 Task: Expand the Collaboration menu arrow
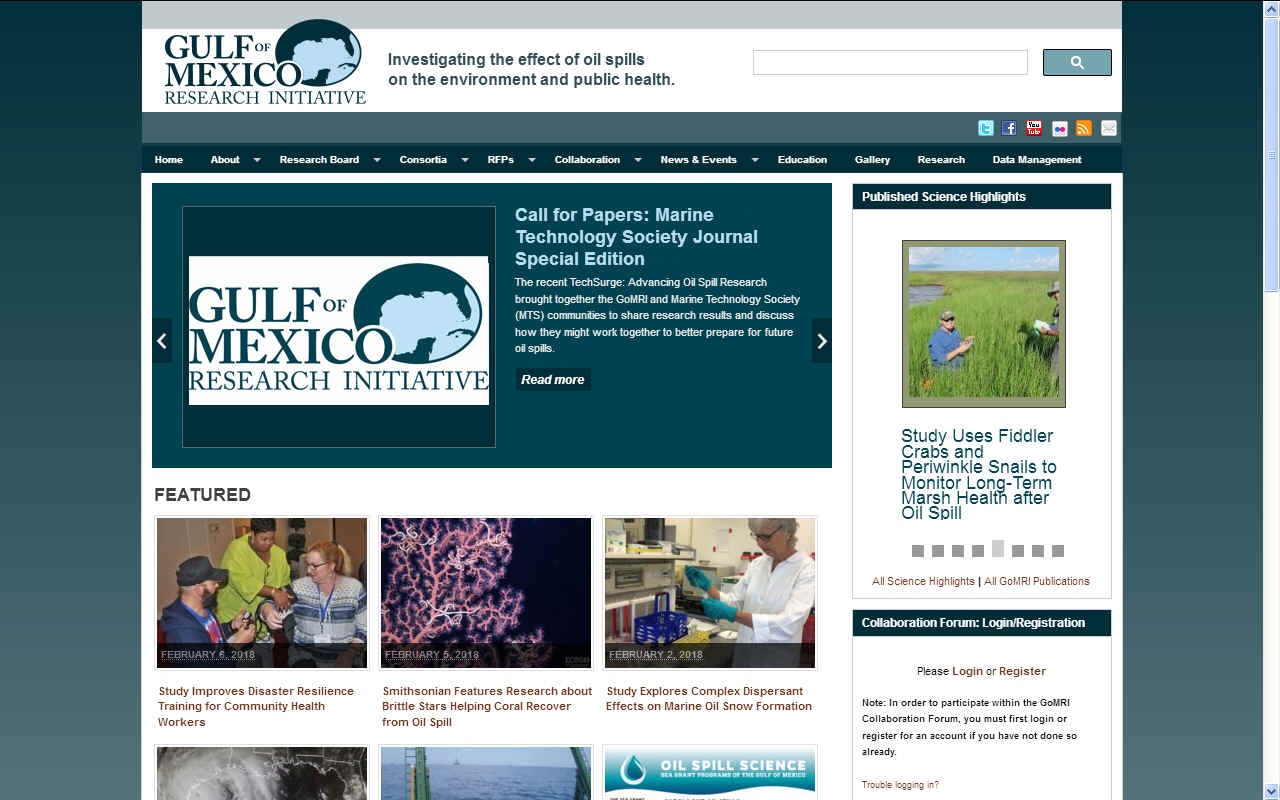(638, 160)
